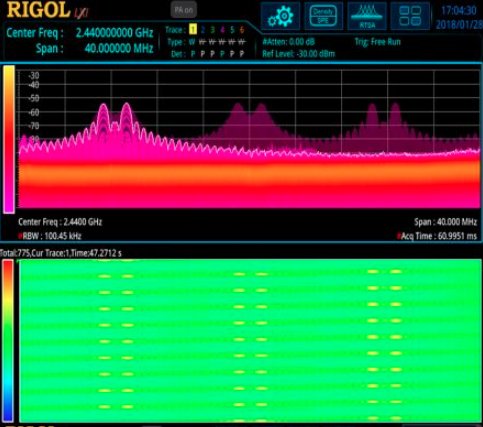Image resolution: width=483 pixels, height=427 pixels.
Task: Select trace 1 highlighted in yellow
Action: point(193,30)
